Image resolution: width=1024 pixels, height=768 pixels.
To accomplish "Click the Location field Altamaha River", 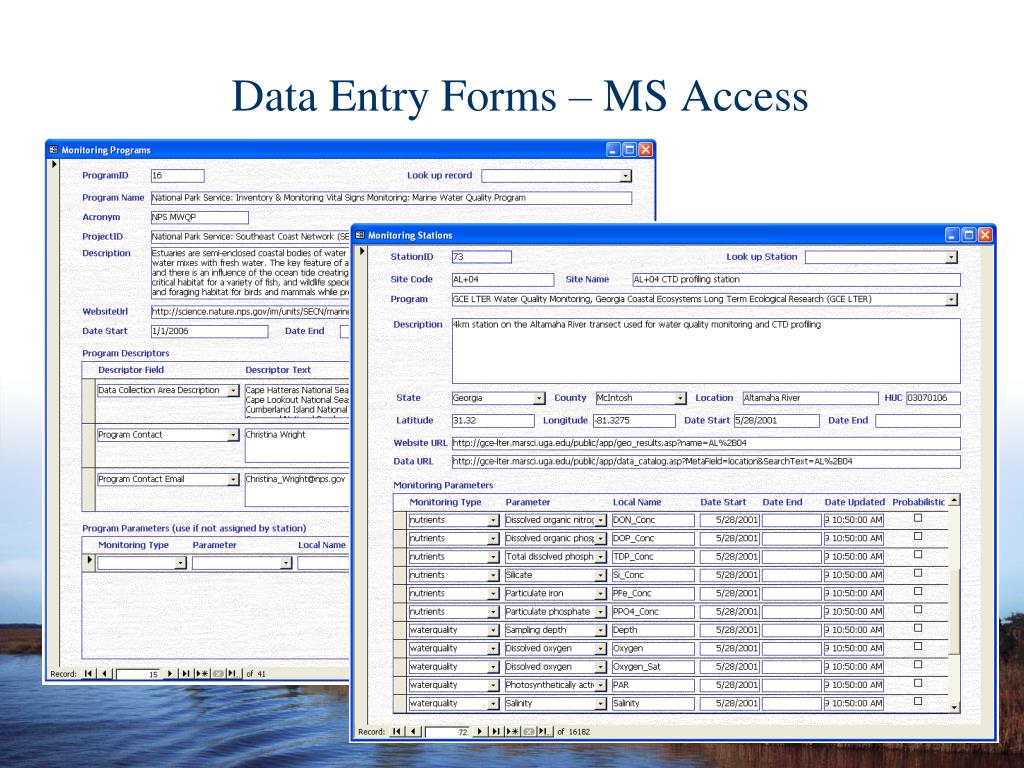I will [810, 398].
